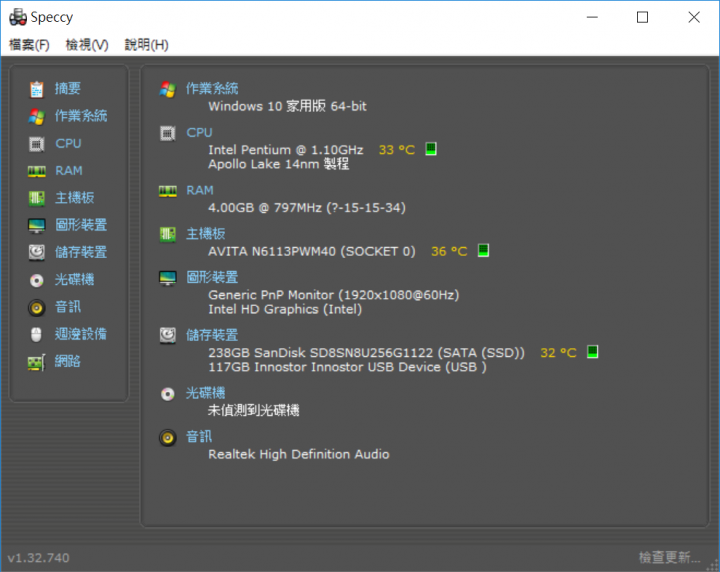The height and width of the screenshot is (572, 720).
Task: Click the 主機板 heading in main panel
Action: pyautogui.click(x=205, y=234)
